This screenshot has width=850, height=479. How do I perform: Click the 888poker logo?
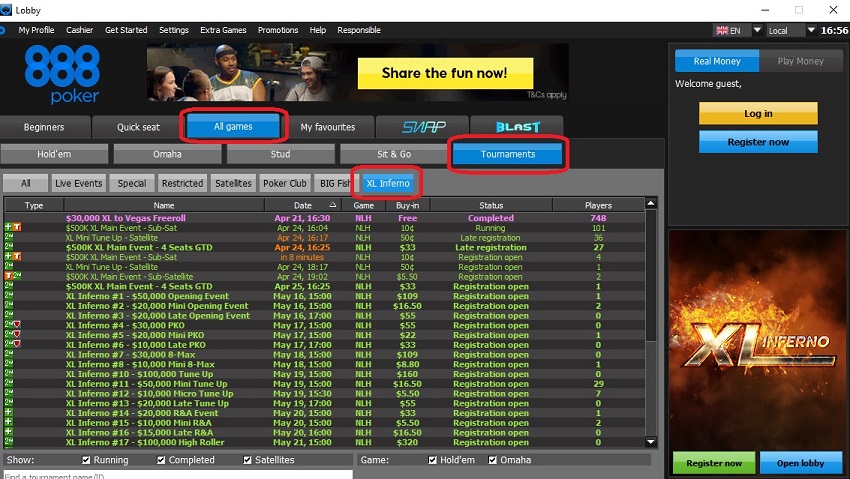[x=62, y=74]
